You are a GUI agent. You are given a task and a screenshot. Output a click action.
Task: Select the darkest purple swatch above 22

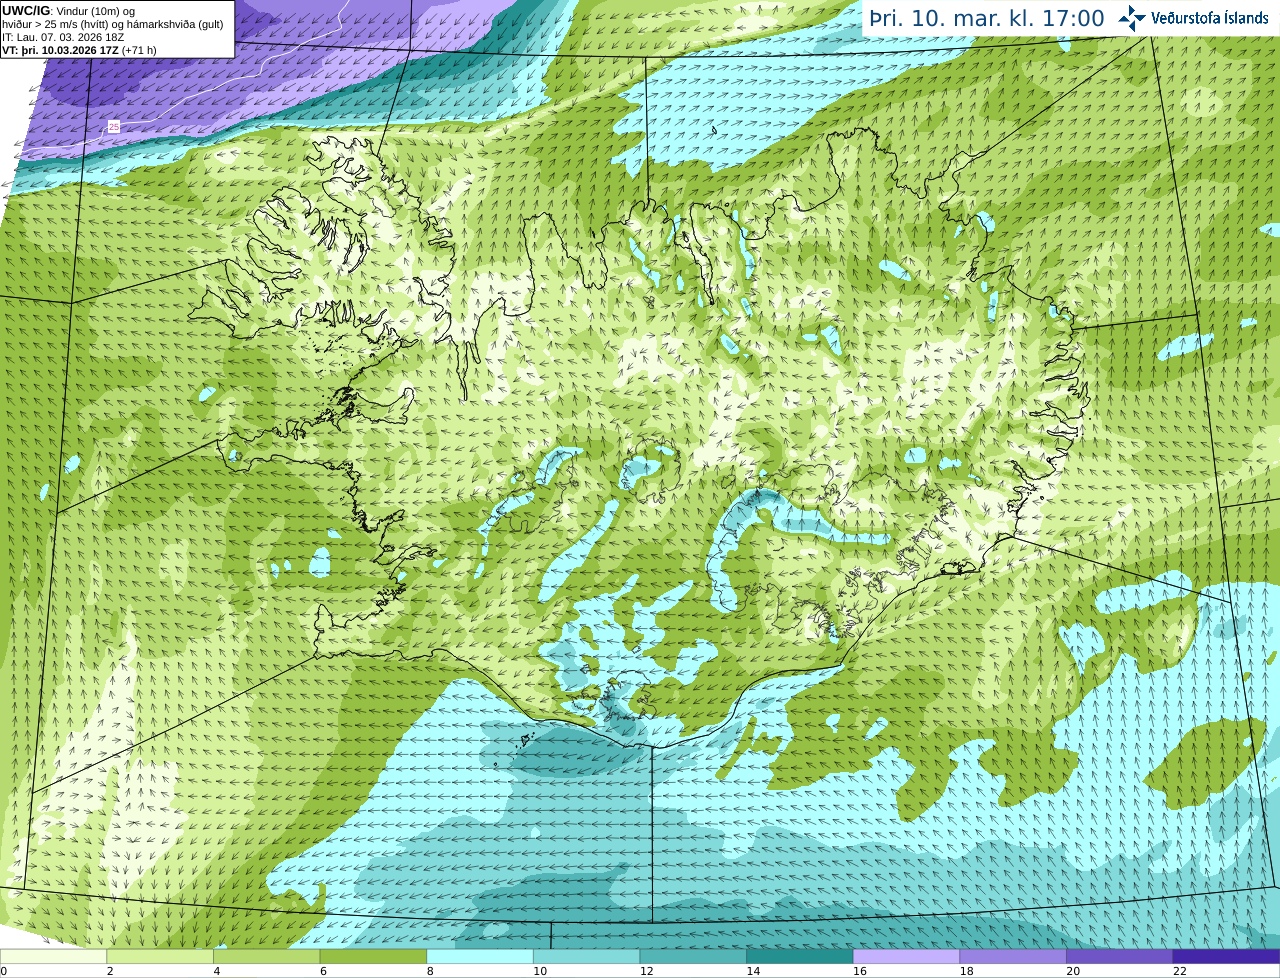click(1226, 956)
